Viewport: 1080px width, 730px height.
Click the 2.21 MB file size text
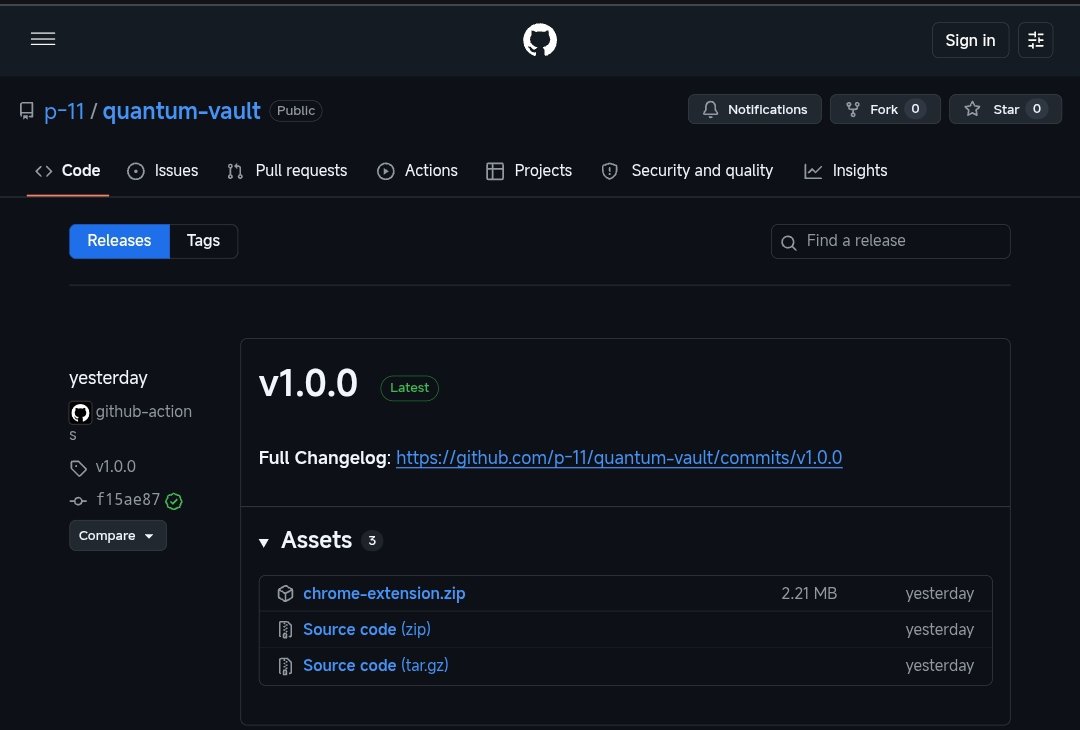809,594
